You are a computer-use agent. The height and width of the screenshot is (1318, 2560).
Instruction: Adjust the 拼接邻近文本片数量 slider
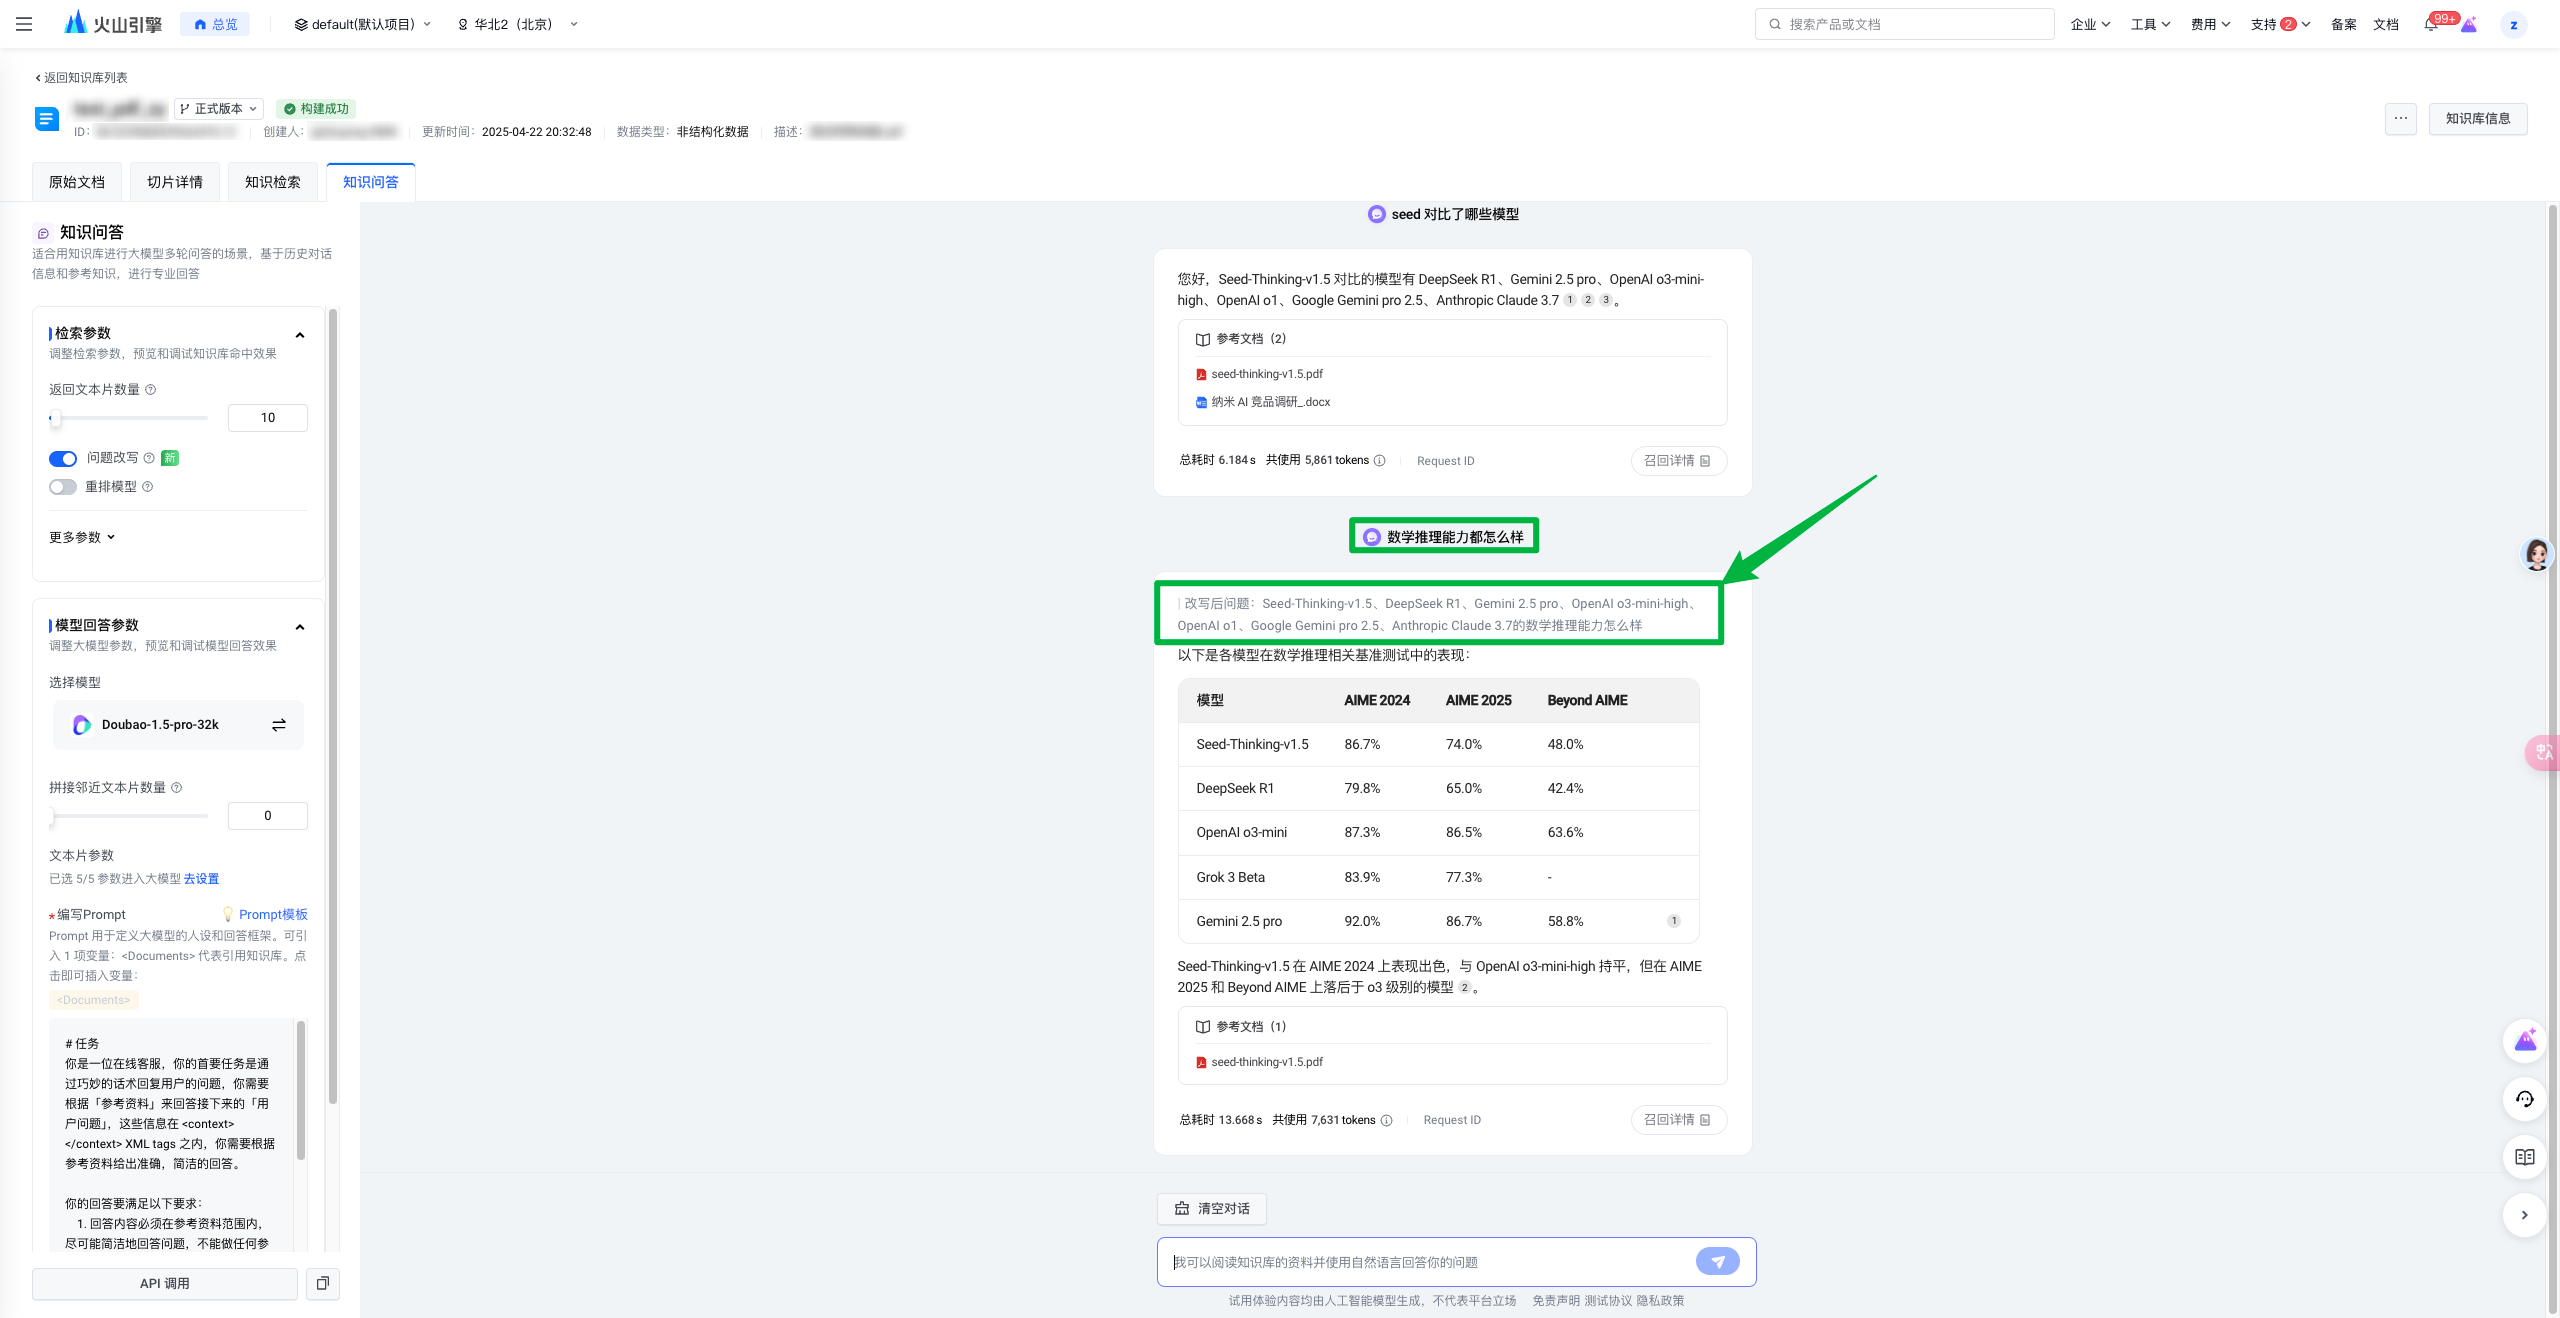[128, 815]
